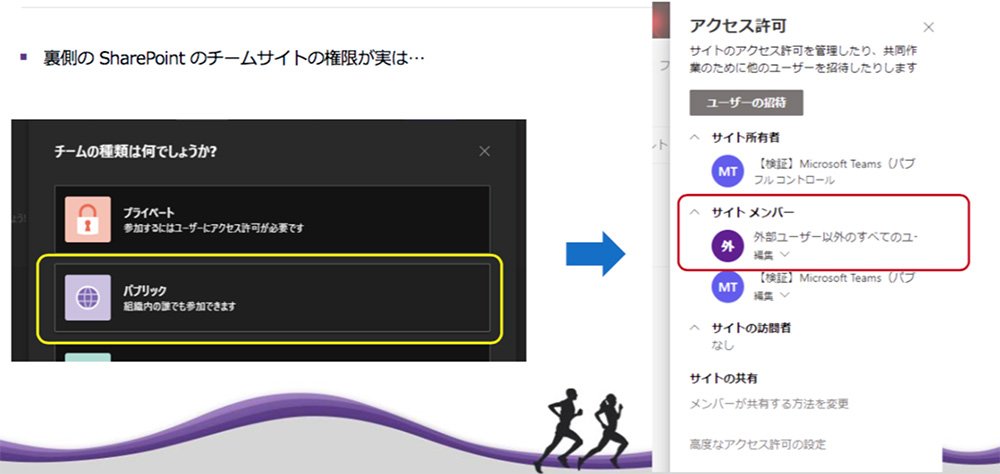Image resolution: width=1000 pixels, height=474 pixels.
Task: Collapse the サイトの訪問者 section
Action: click(x=696, y=328)
